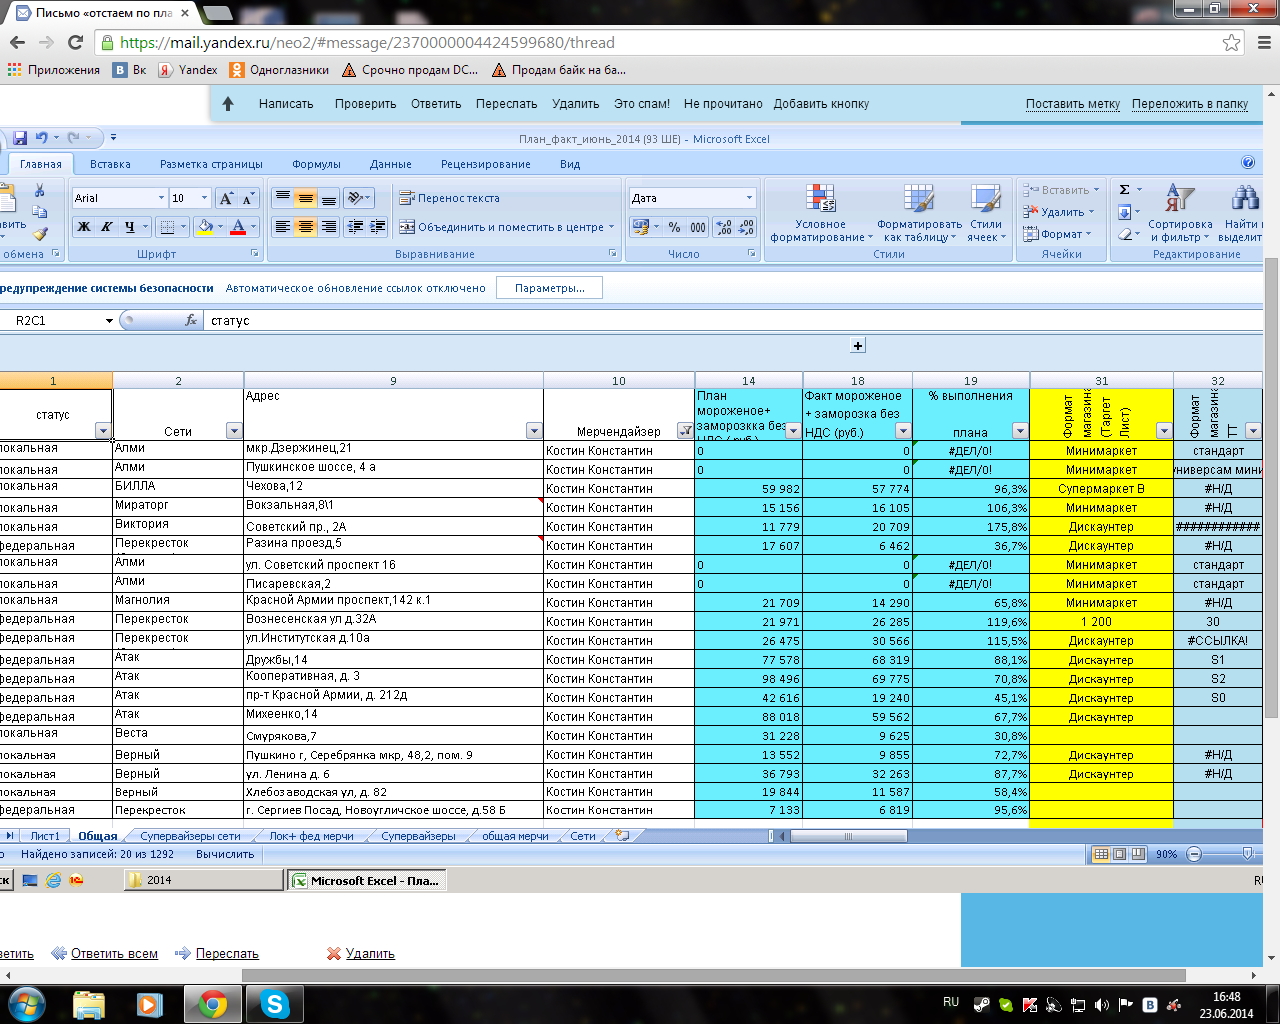Increase font size with large A icon

(x=227, y=198)
